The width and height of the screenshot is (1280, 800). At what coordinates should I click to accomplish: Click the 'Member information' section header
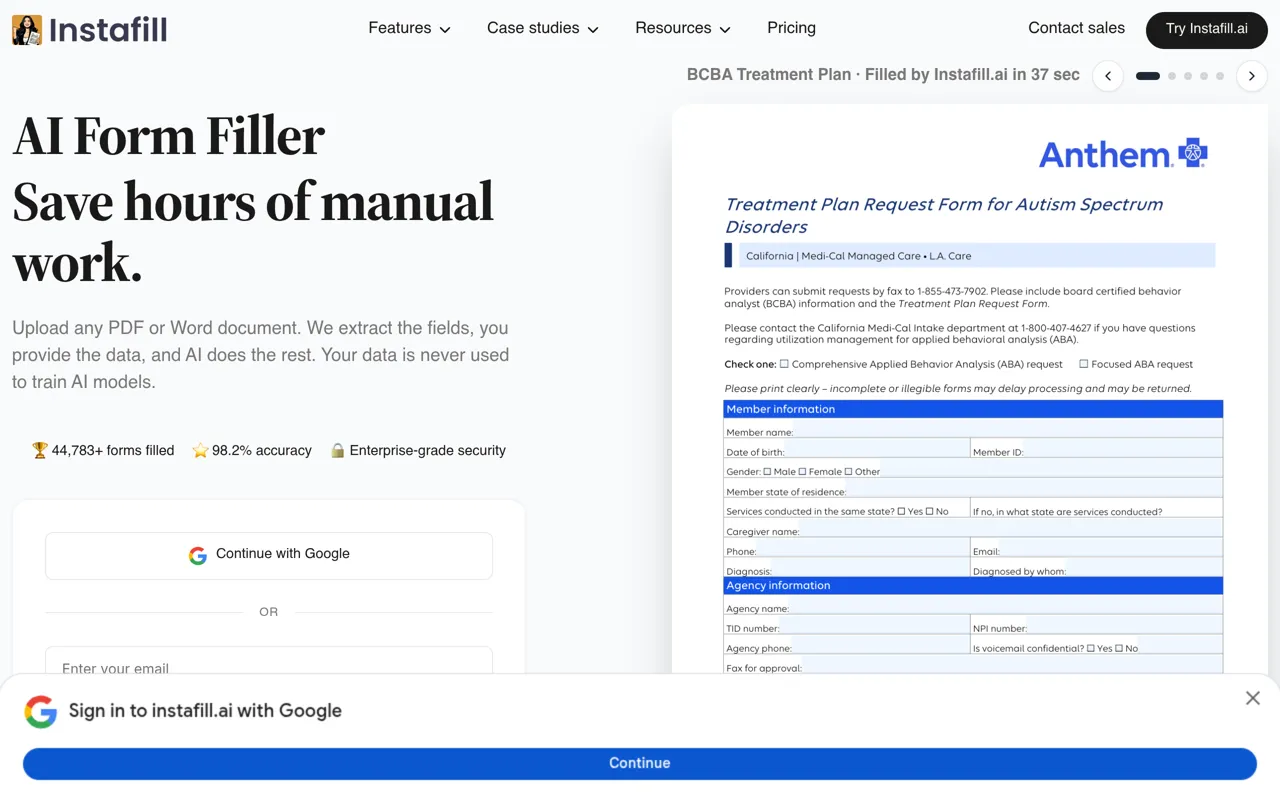click(x=973, y=409)
